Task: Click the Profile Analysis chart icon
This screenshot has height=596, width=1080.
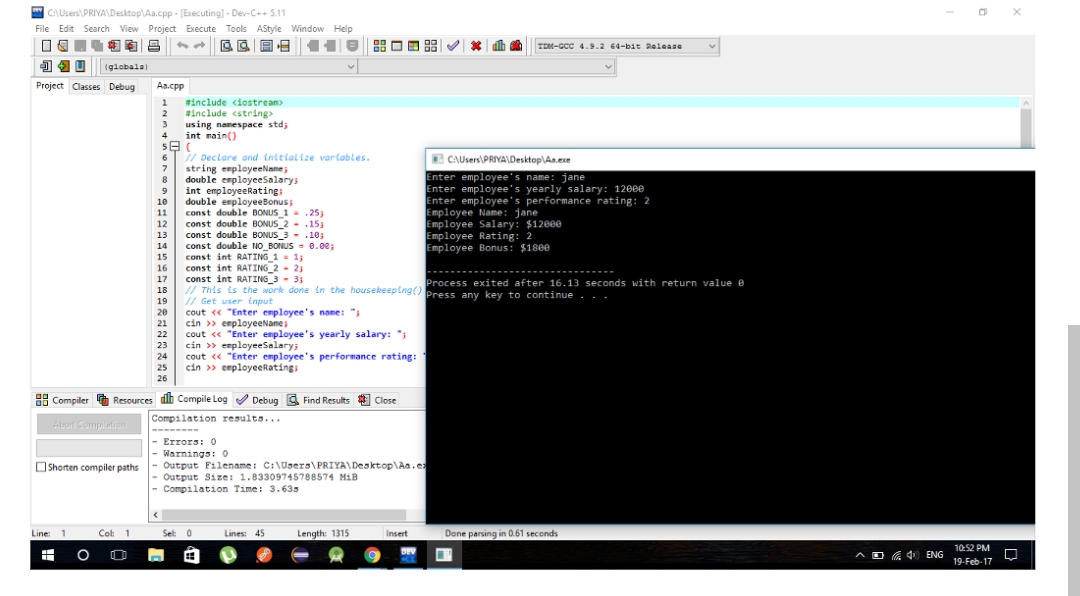Action: [498, 46]
